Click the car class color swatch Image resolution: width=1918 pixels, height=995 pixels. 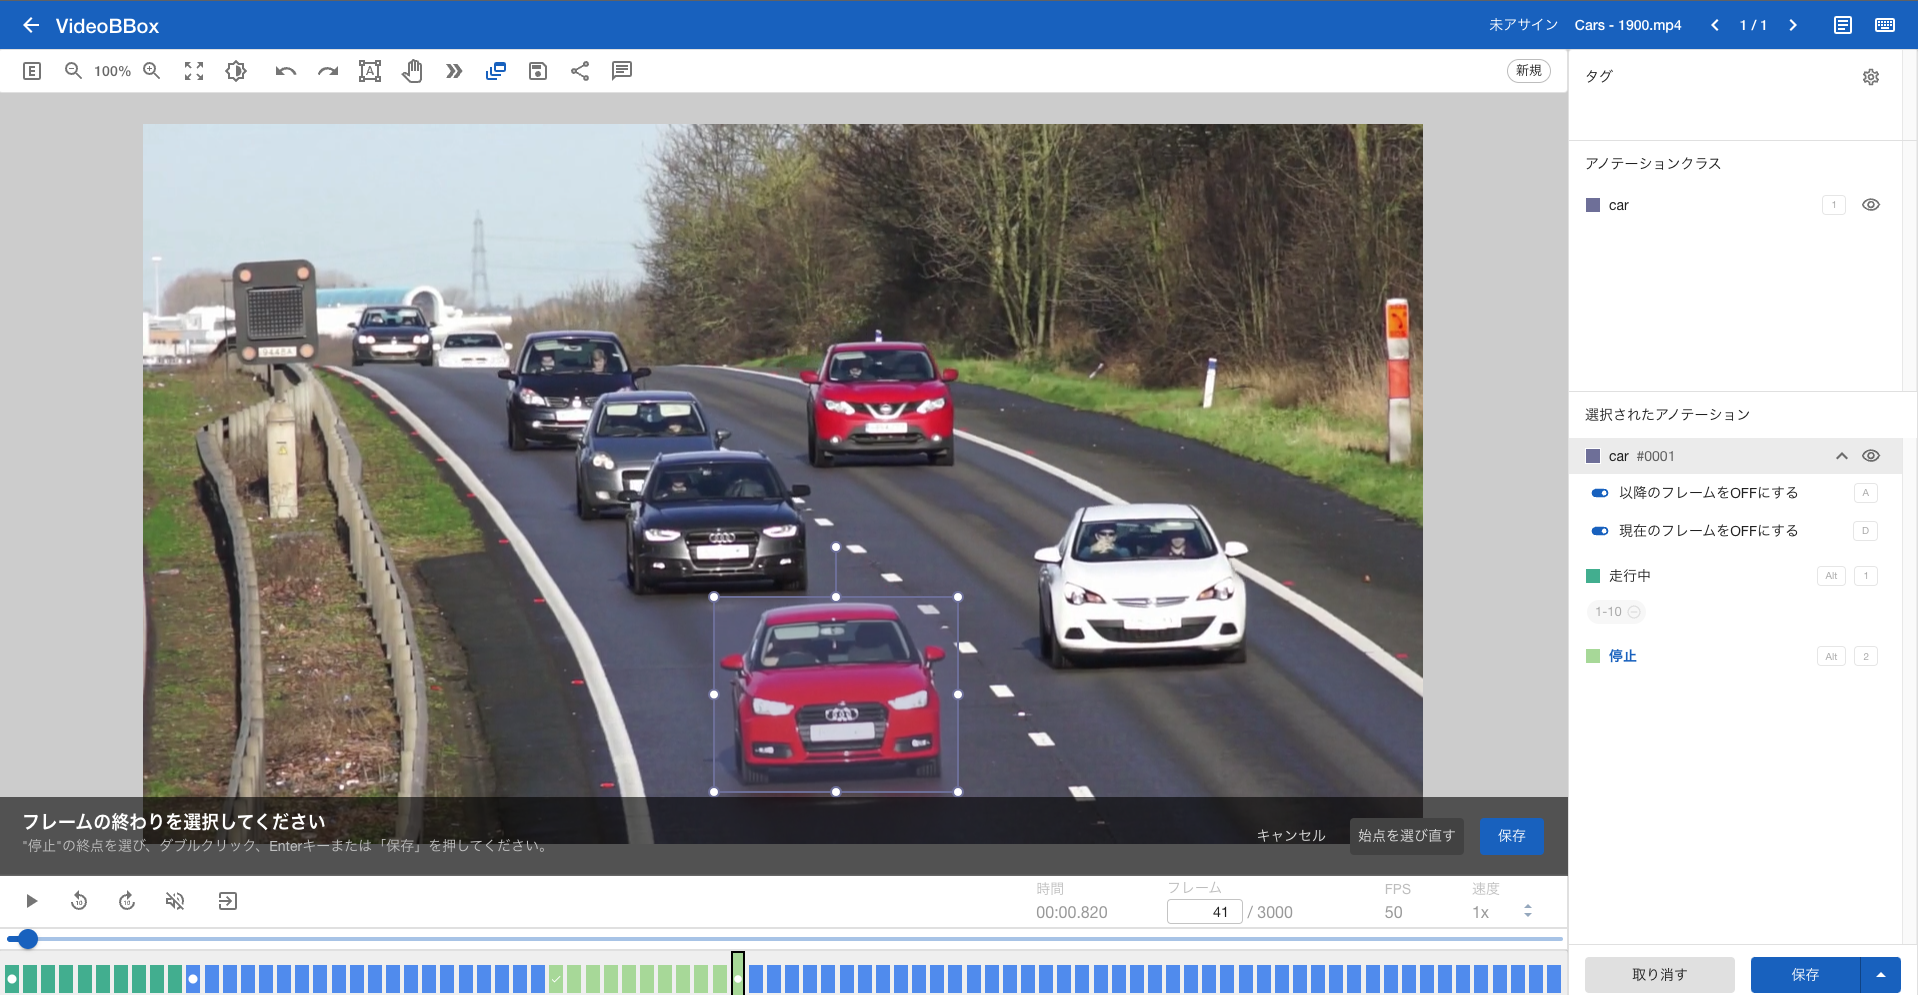(1593, 205)
